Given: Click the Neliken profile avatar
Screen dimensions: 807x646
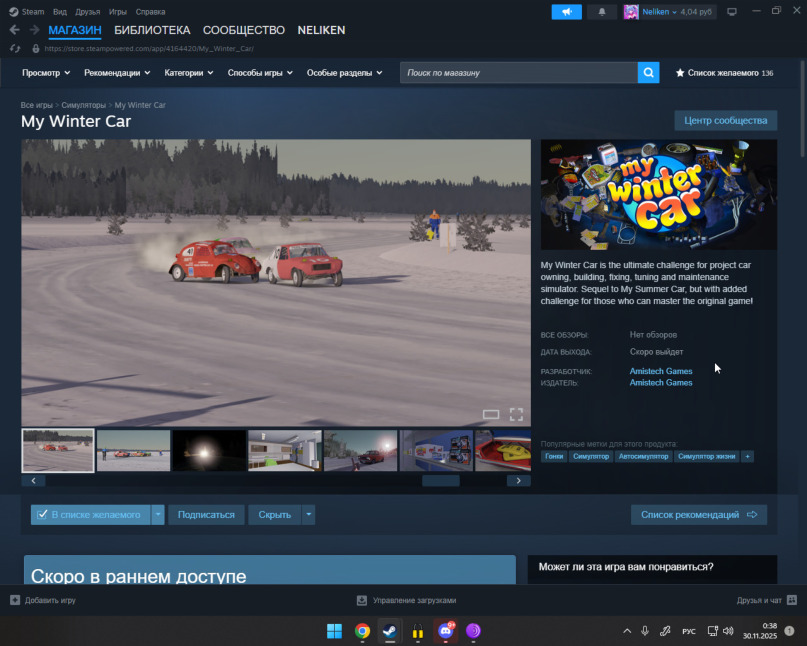Looking at the screenshot, I should pyautogui.click(x=631, y=11).
